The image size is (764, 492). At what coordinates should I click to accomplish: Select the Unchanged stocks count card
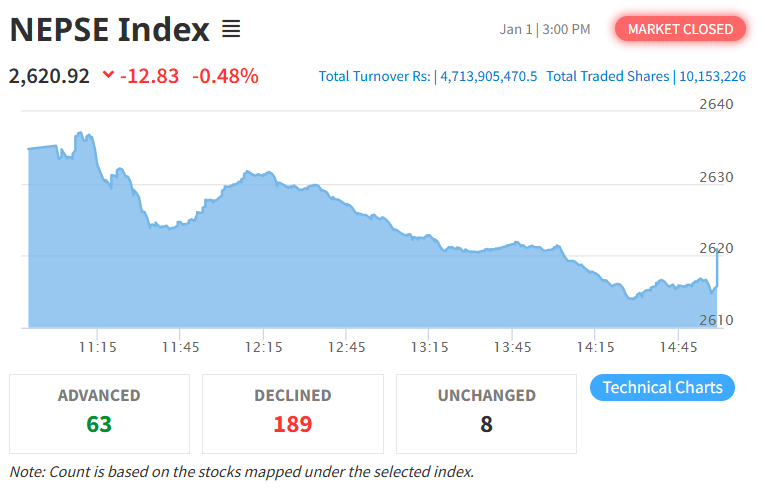tap(486, 413)
